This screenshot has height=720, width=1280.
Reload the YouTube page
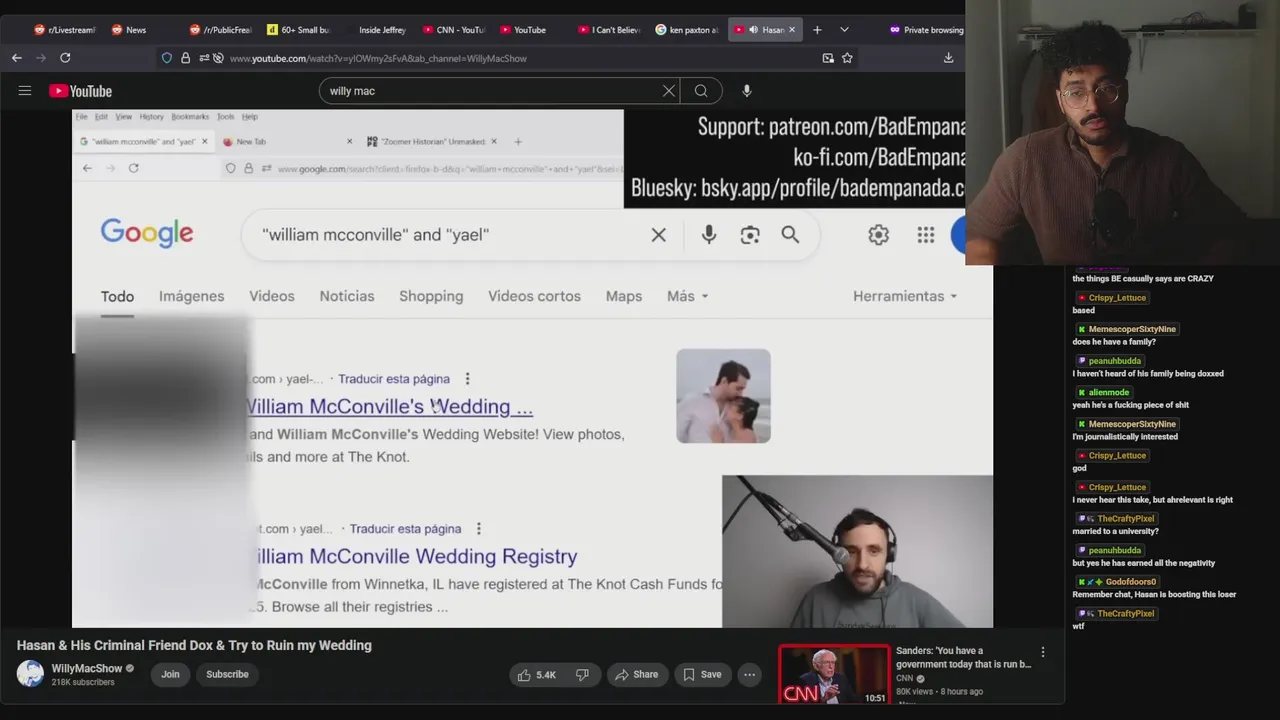tap(65, 58)
